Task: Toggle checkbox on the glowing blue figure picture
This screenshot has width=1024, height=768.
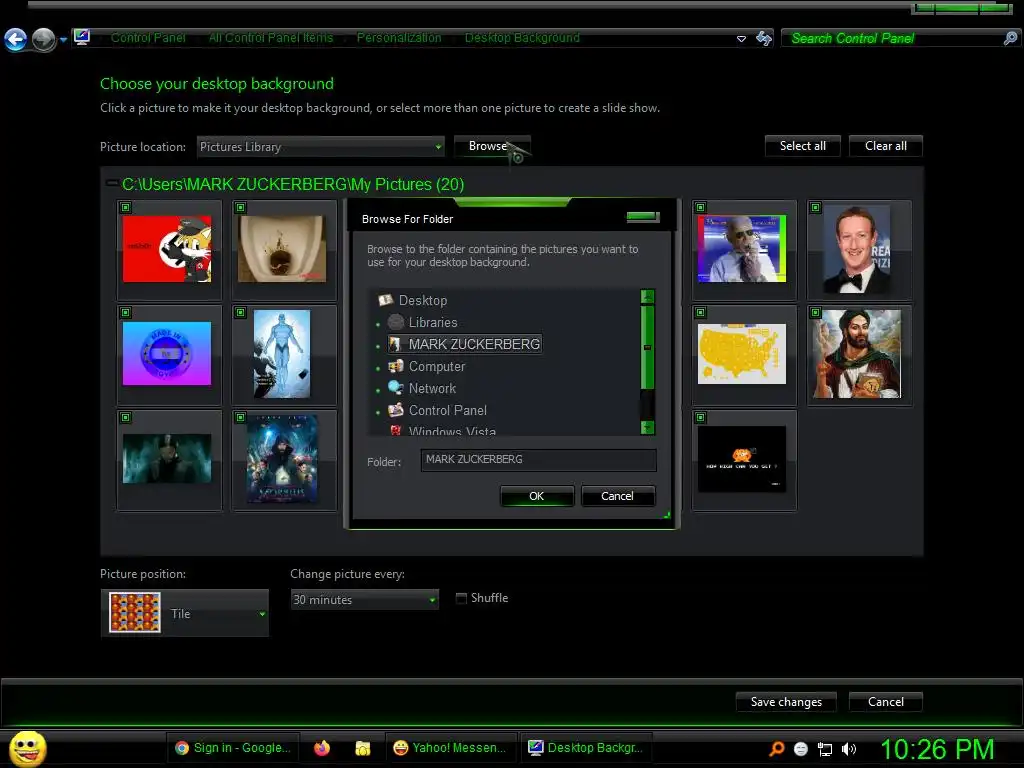Action: [x=240, y=313]
